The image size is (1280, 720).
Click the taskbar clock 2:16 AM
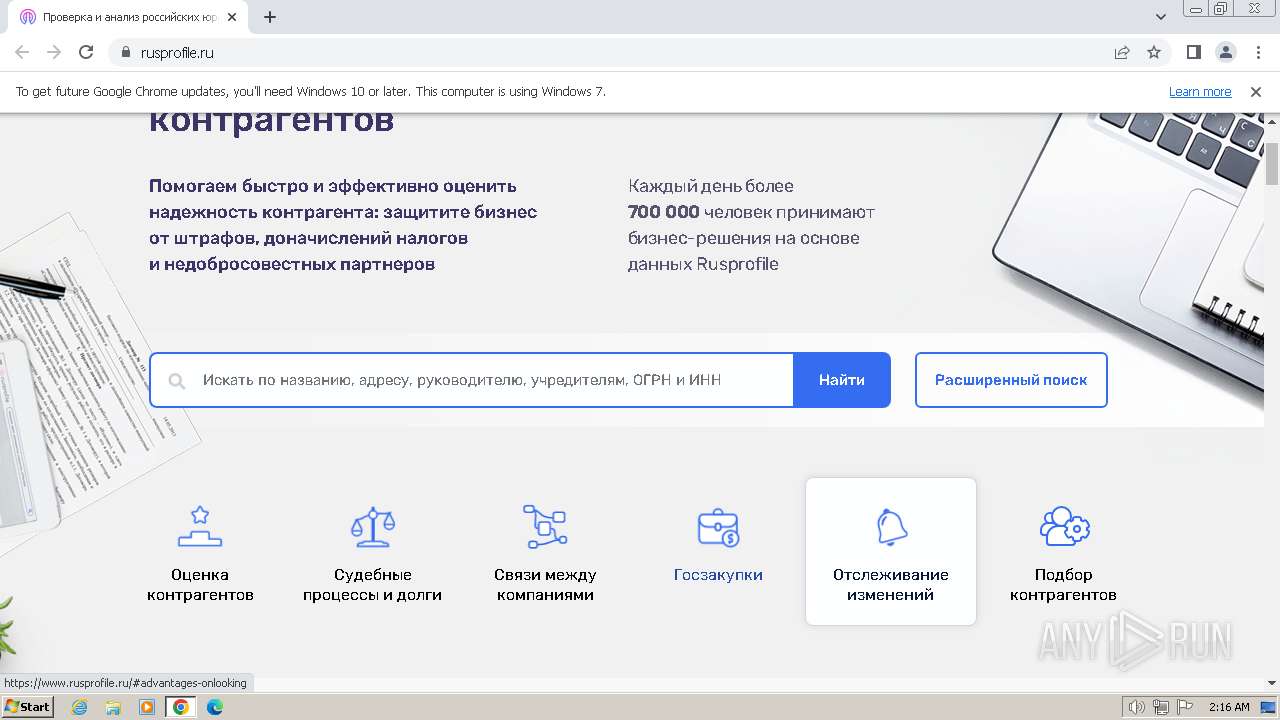coord(1229,707)
